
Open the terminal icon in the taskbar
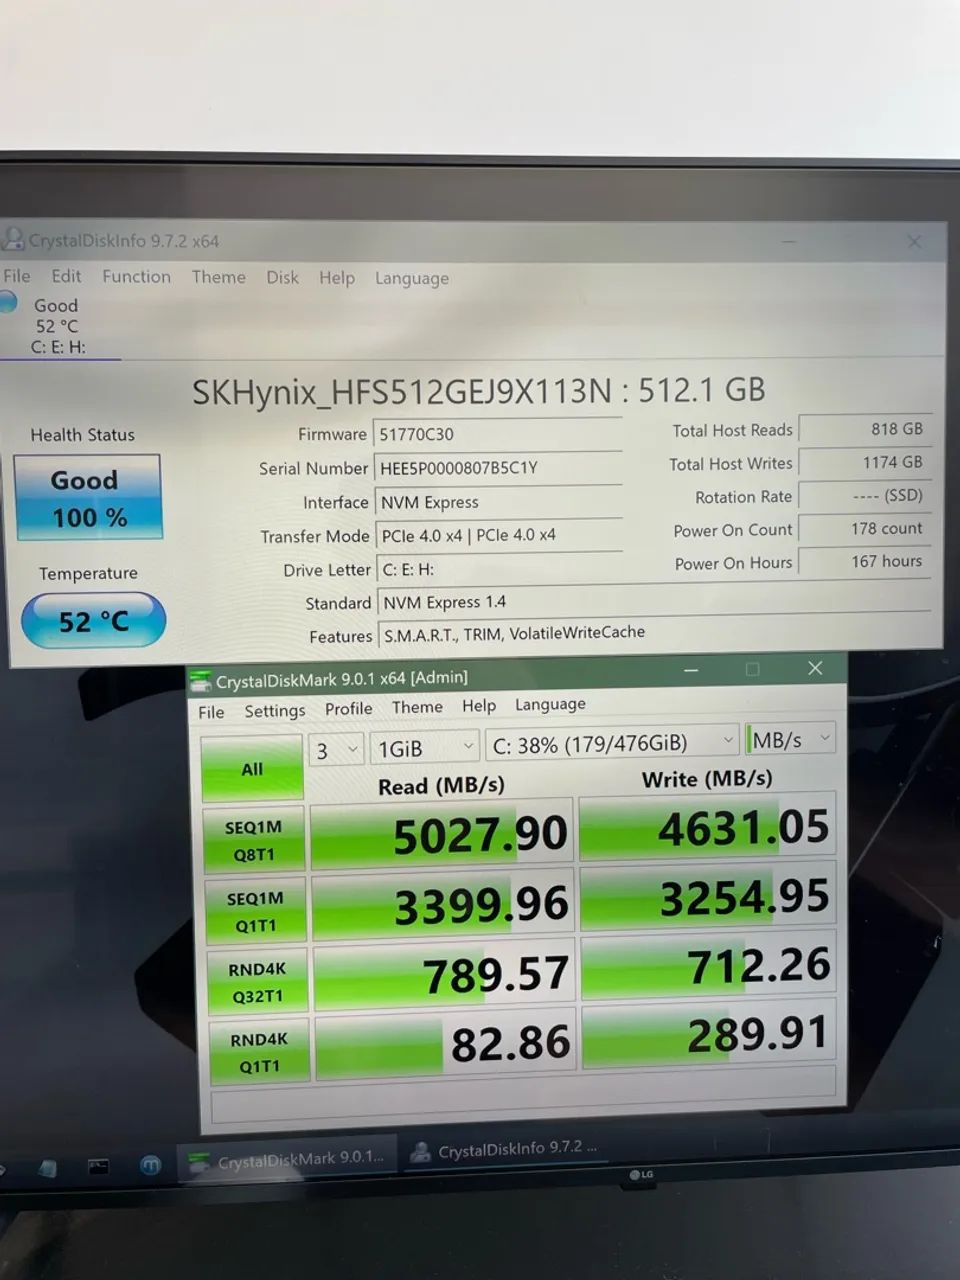coord(98,1166)
